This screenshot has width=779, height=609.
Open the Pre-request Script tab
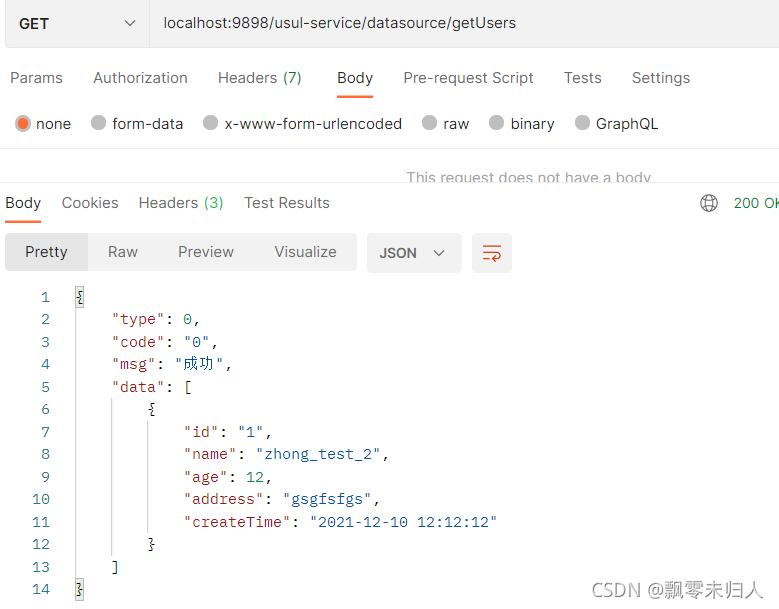pyautogui.click(x=468, y=78)
